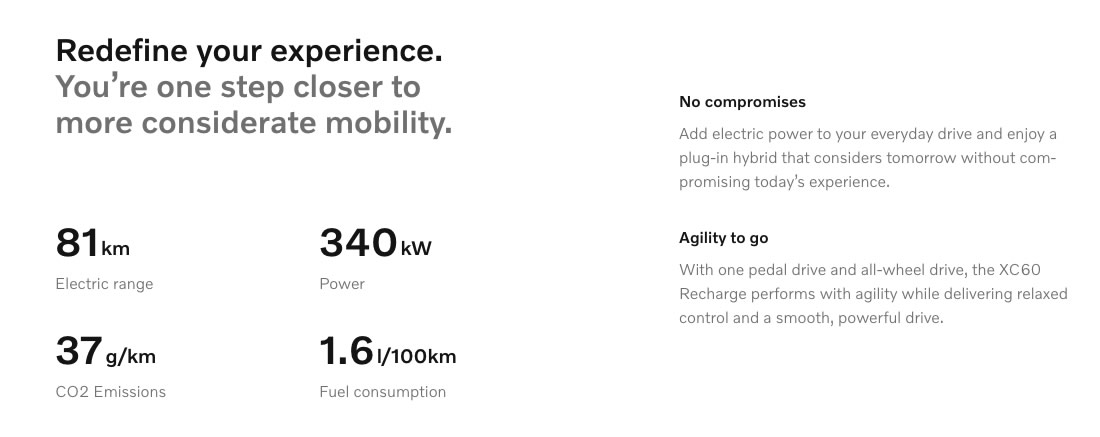The height and width of the screenshot is (437, 1100).
Task: Click the 'No compromises' heading
Action: (742, 102)
